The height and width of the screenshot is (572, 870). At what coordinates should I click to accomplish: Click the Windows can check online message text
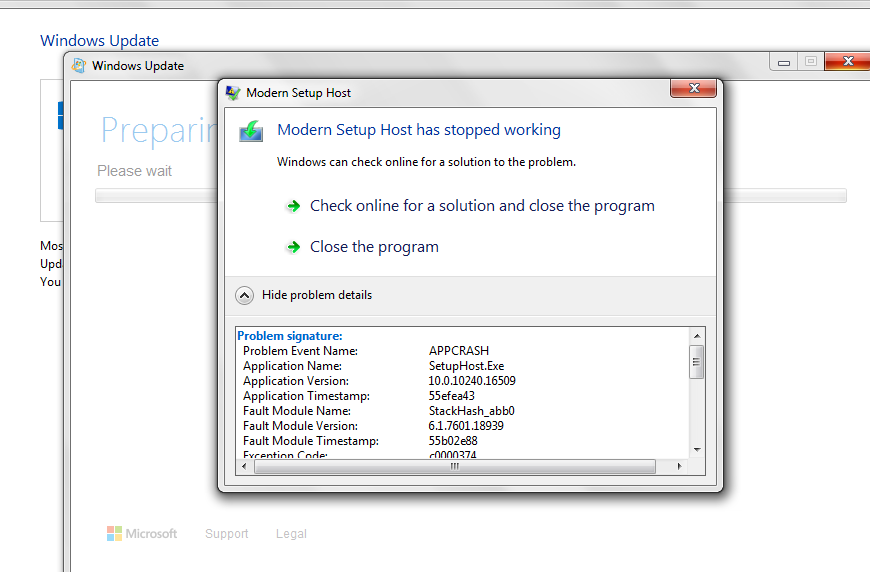426,162
